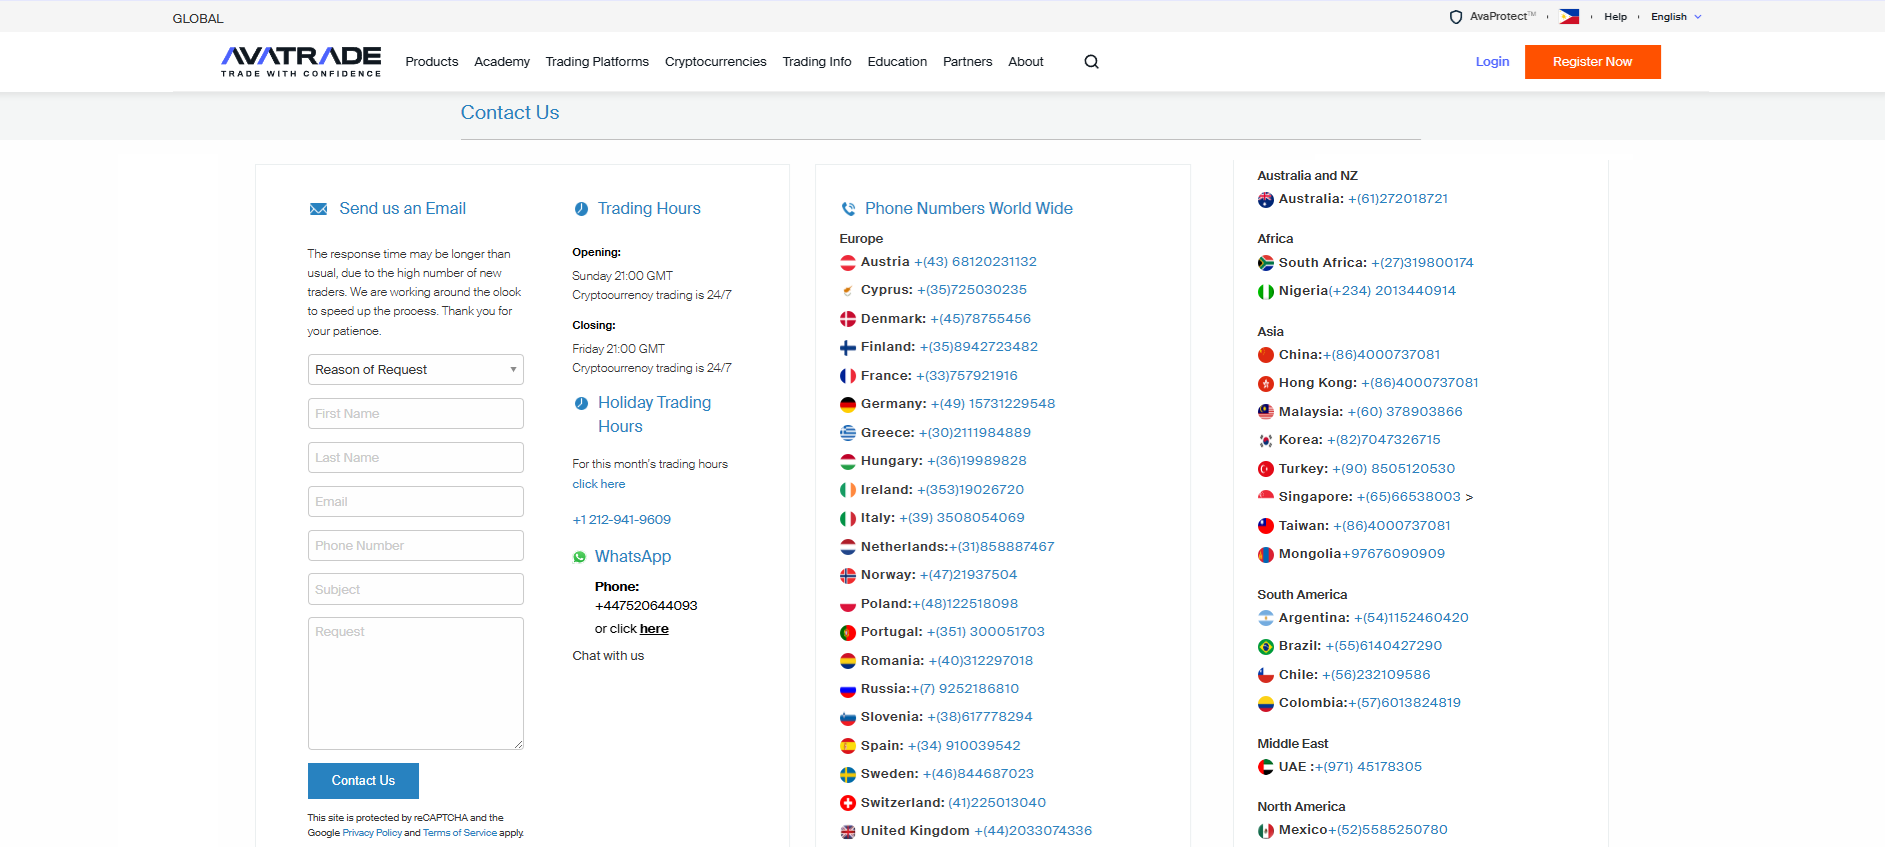Click the Denmark flag icon
The width and height of the screenshot is (1885, 847).
pyautogui.click(x=847, y=319)
